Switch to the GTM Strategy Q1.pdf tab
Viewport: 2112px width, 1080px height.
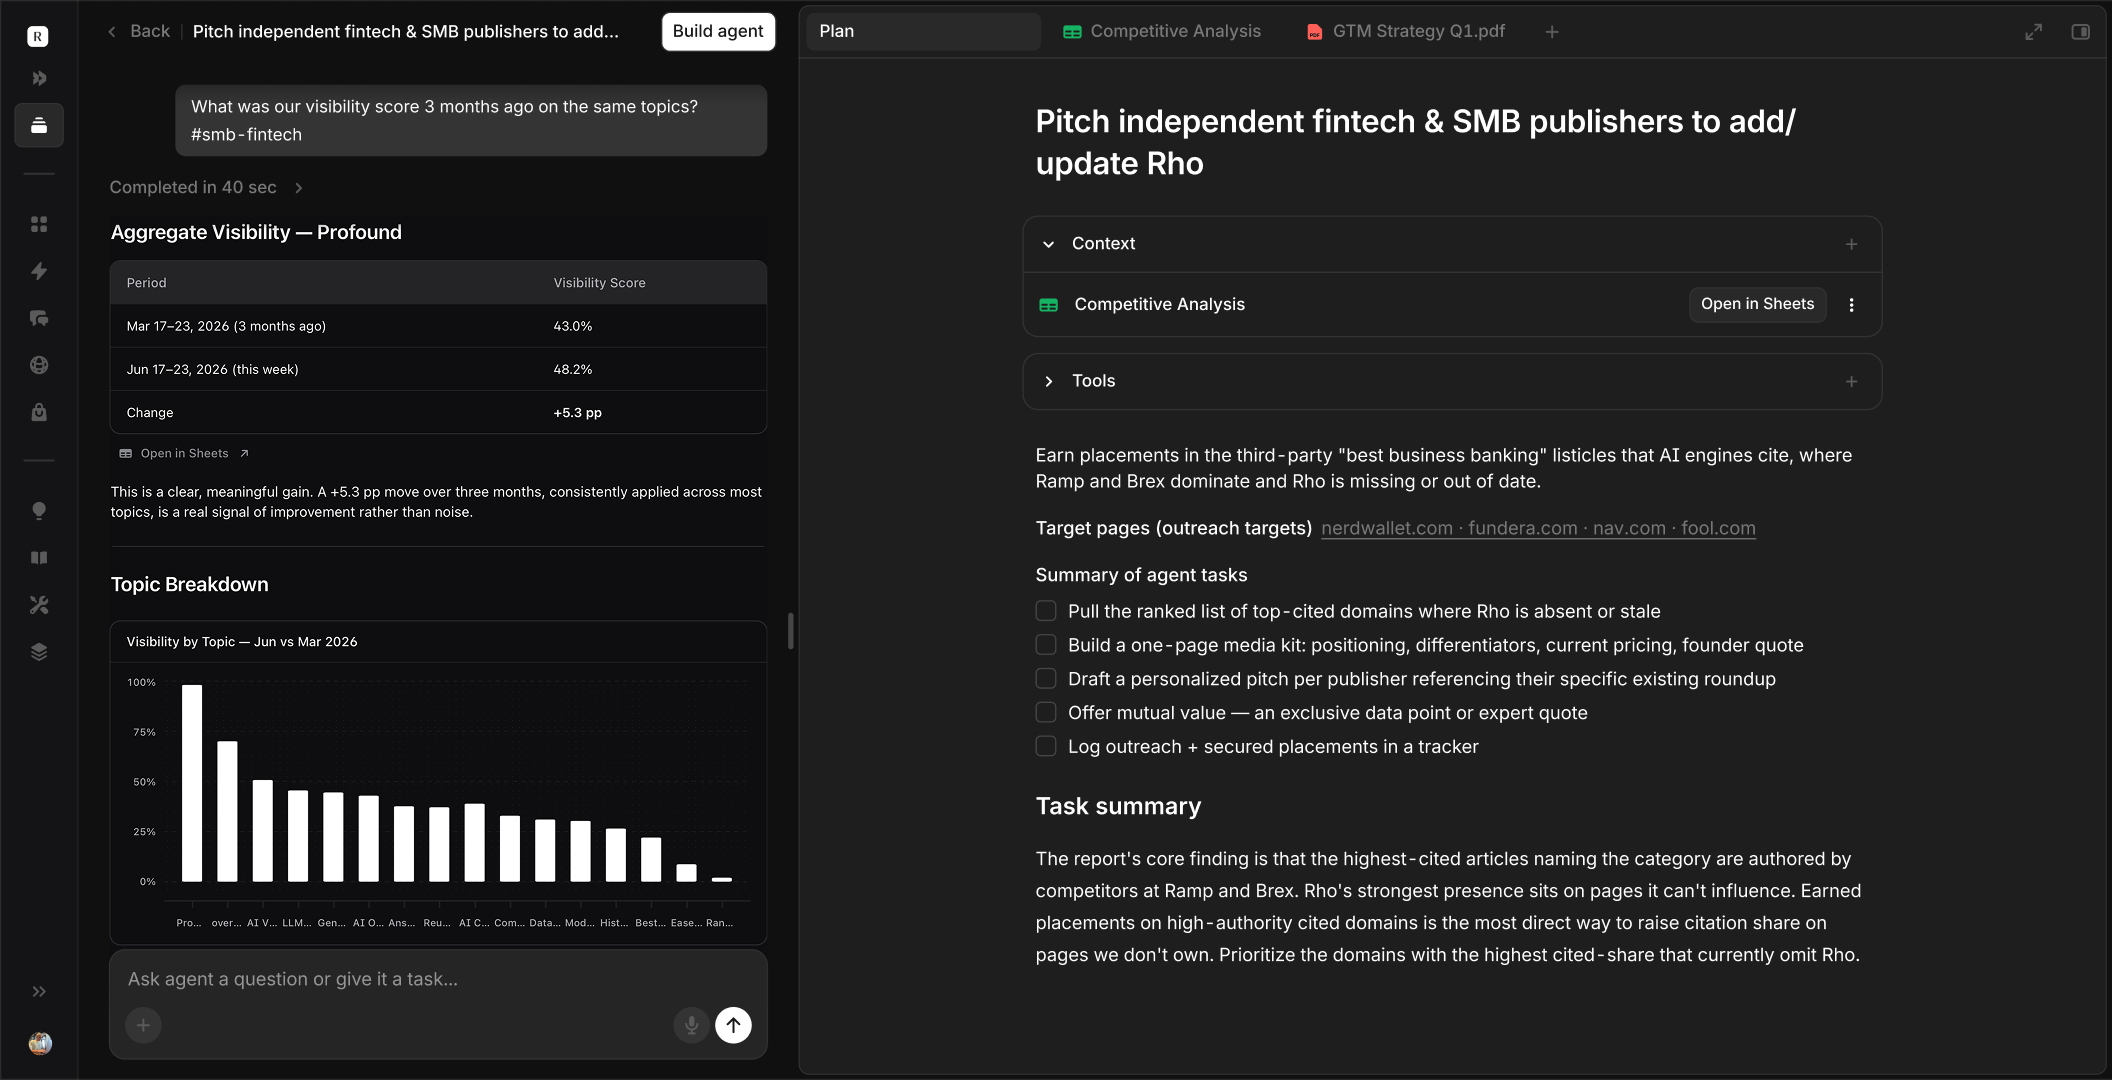click(x=1406, y=32)
